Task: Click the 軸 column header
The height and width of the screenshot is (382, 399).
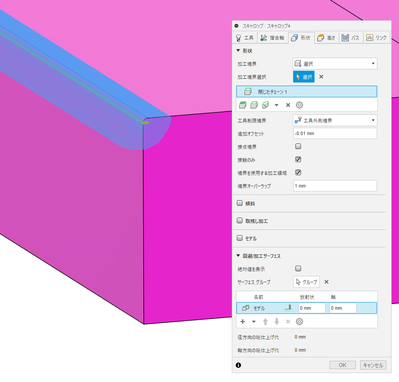Action: coord(333,297)
